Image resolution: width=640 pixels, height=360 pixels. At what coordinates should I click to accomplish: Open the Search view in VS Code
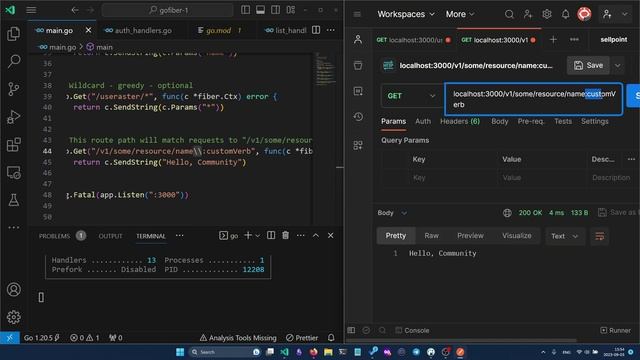[13, 61]
